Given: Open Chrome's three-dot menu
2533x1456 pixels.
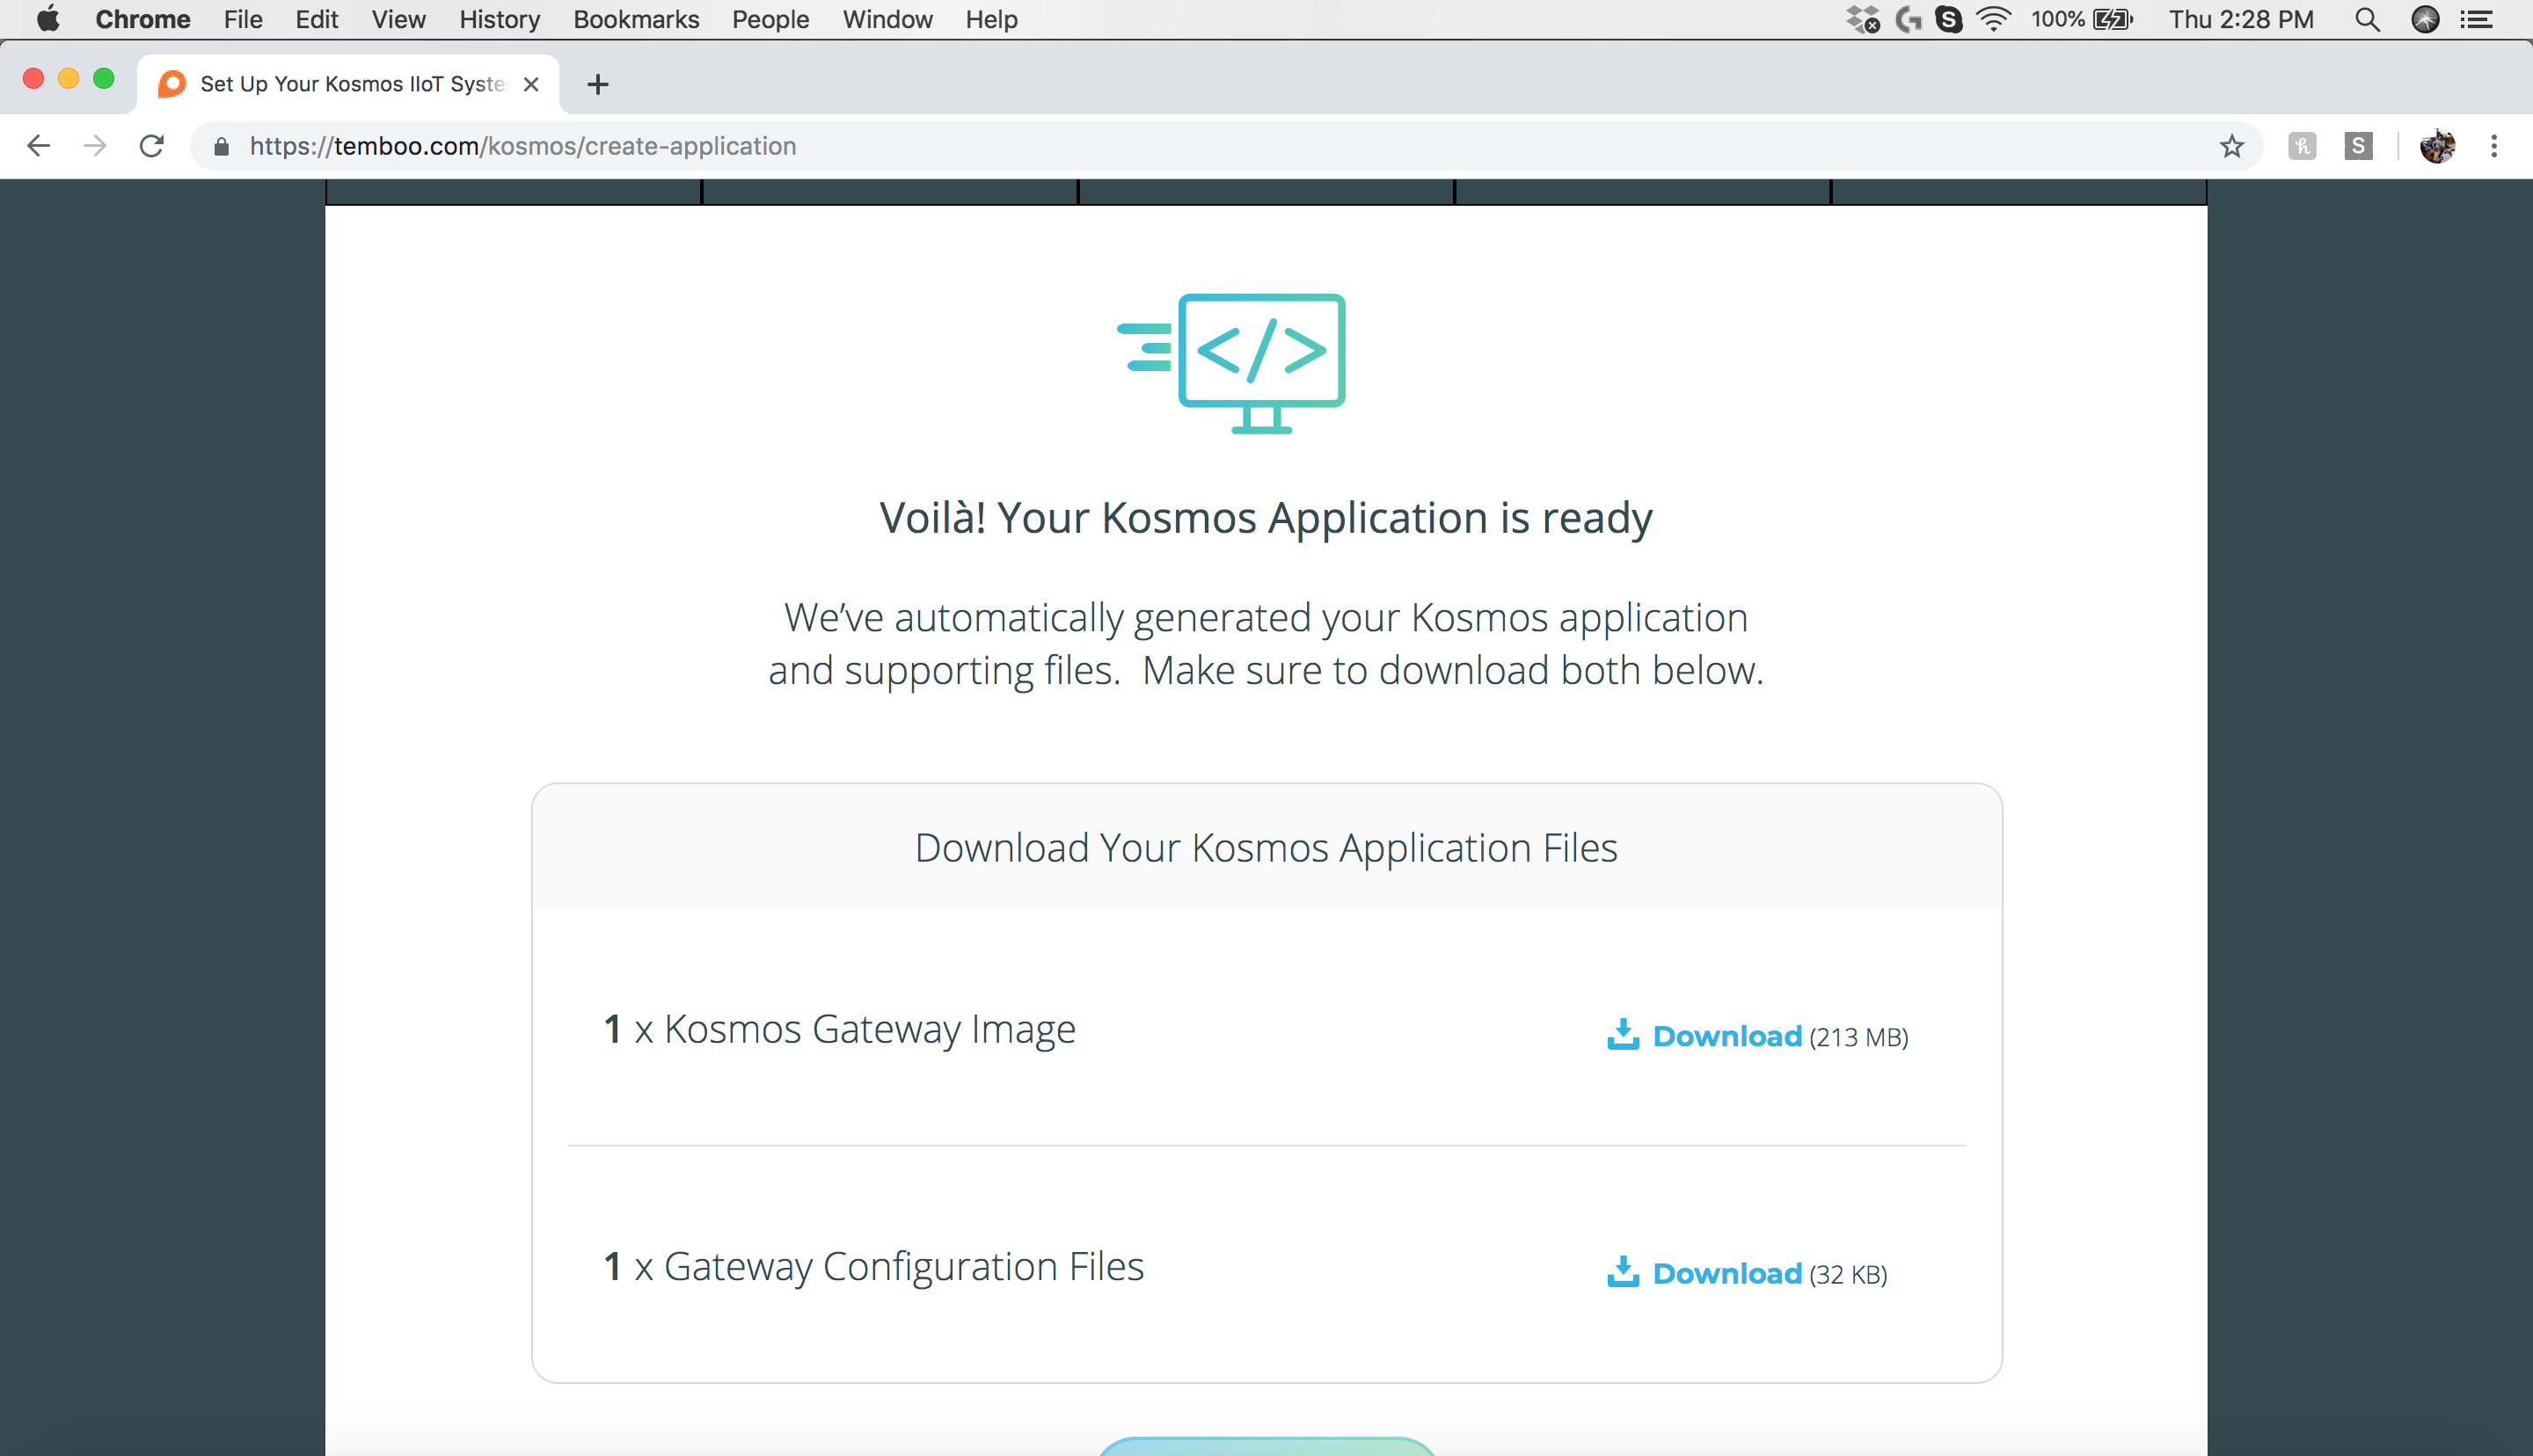Looking at the screenshot, I should click(x=2494, y=146).
